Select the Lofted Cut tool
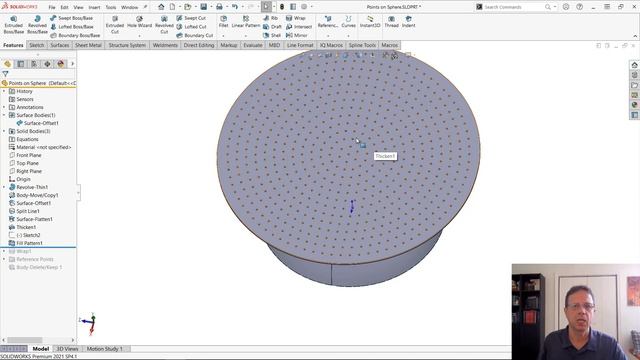 191,27
